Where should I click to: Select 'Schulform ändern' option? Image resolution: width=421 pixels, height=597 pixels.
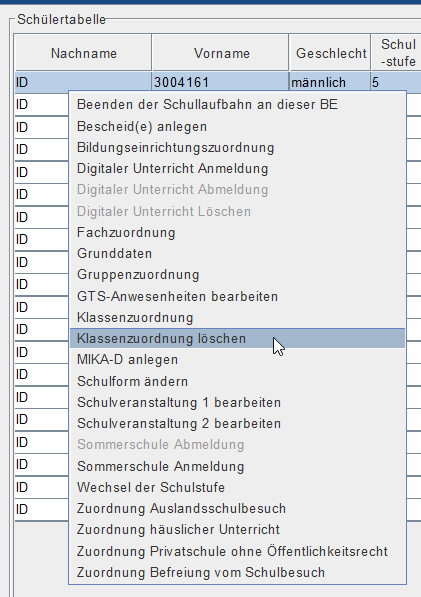coord(237,381)
